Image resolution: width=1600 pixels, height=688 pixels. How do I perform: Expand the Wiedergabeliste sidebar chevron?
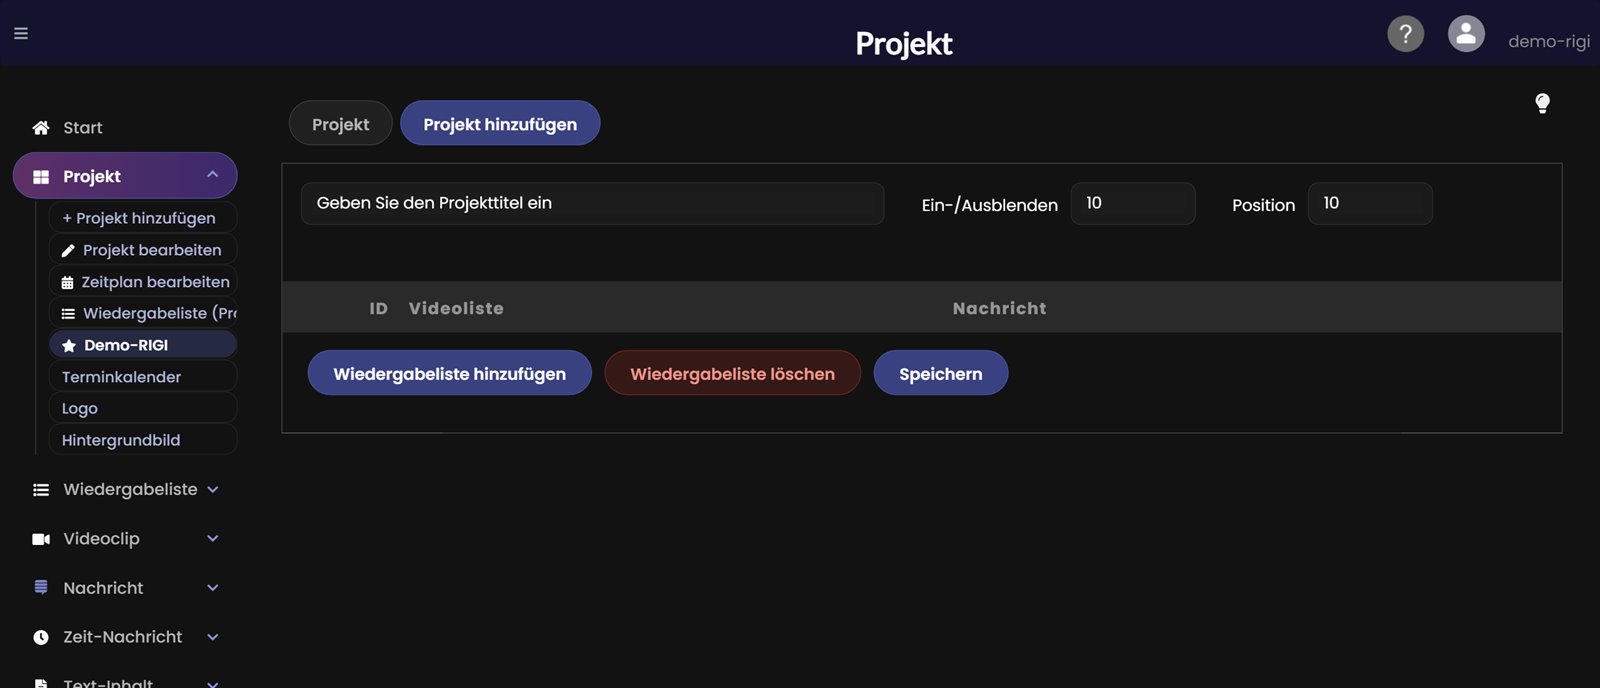pyautogui.click(x=212, y=490)
